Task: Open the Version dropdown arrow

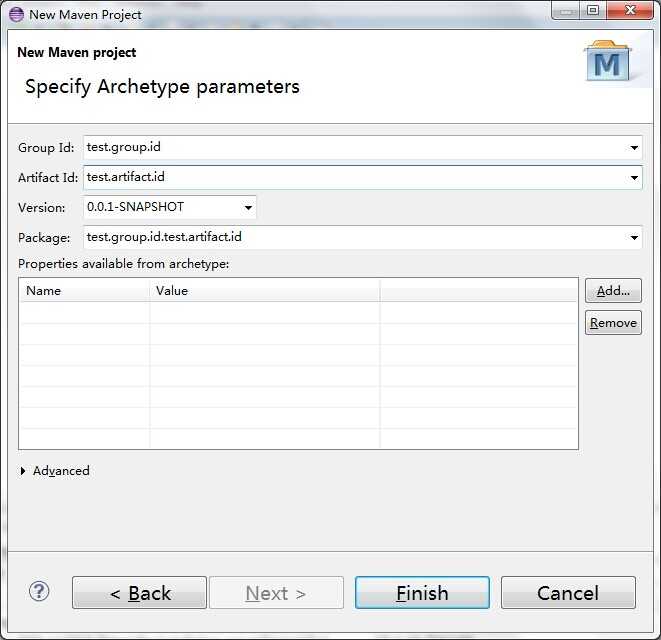Action: pos(248,207)
